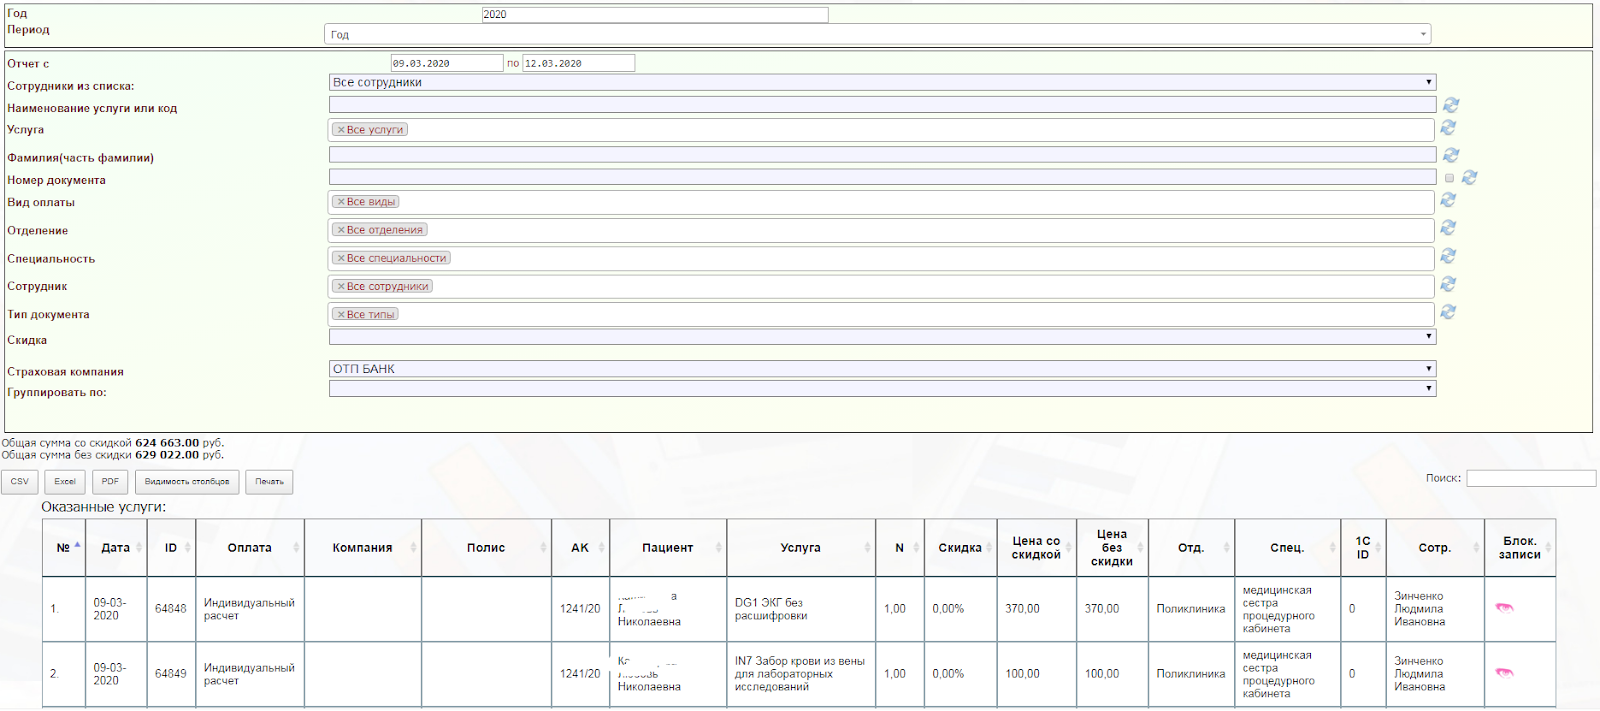Screen dimensions: 1600x711
Task: Click refresh icon beside Фамилия field
Action: 1450,155
